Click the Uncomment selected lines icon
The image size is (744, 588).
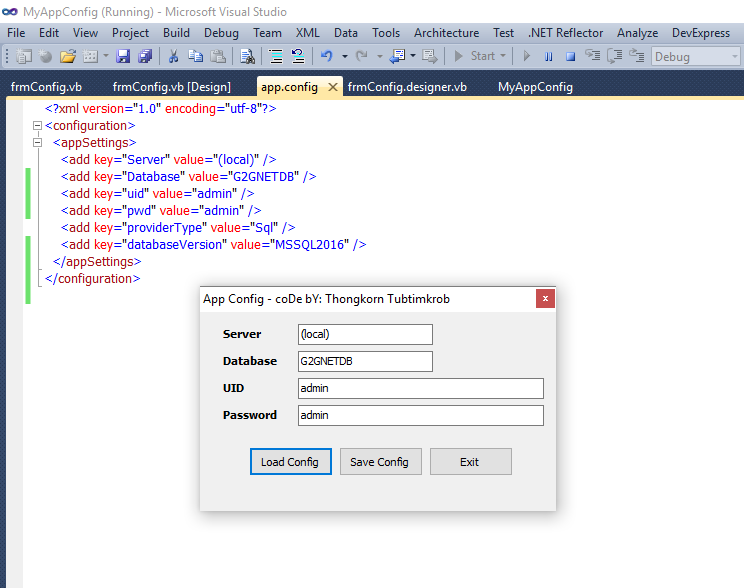pos(298,56)
